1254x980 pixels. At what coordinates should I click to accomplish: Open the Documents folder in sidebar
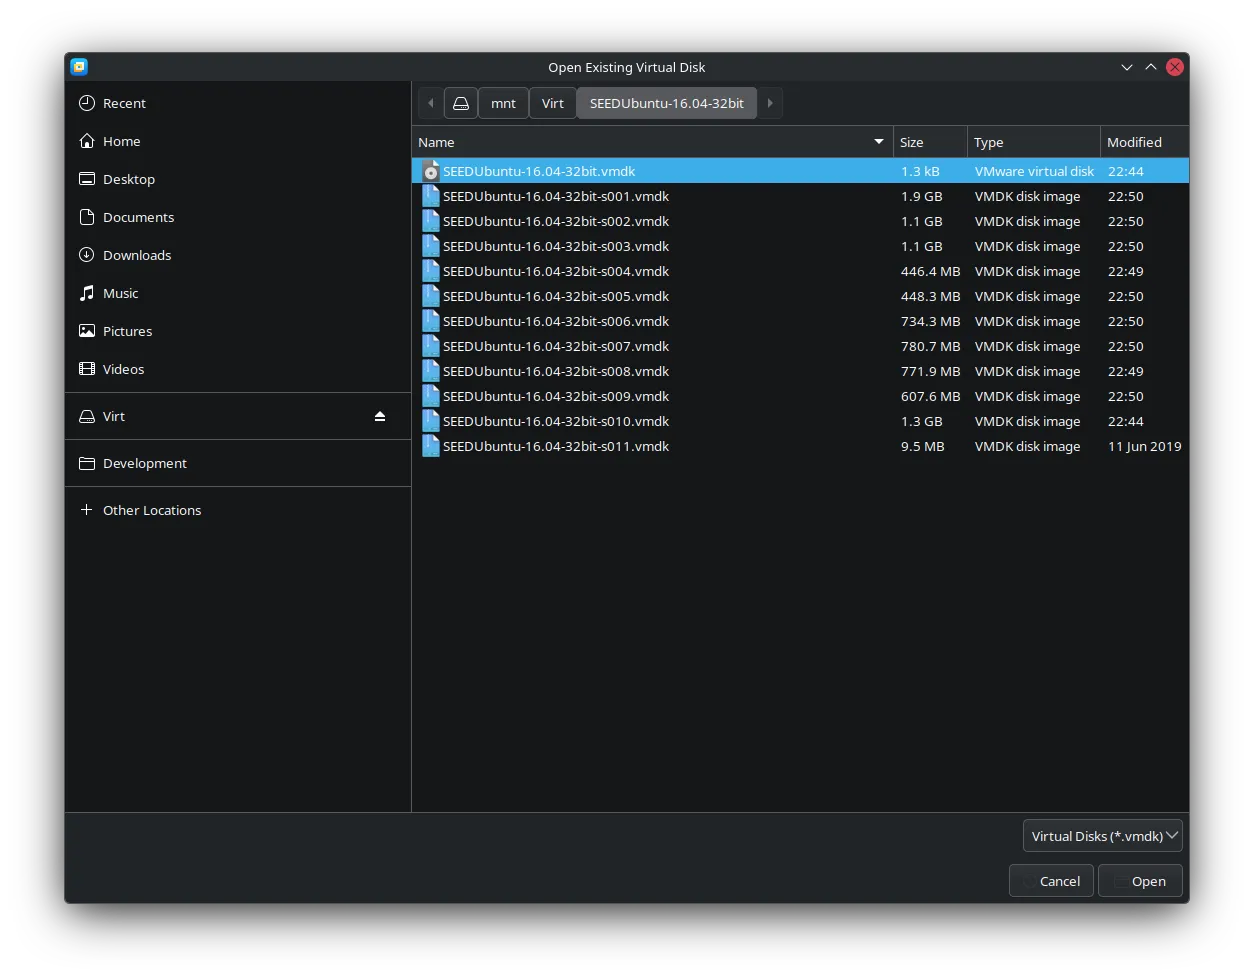point(238,217)
